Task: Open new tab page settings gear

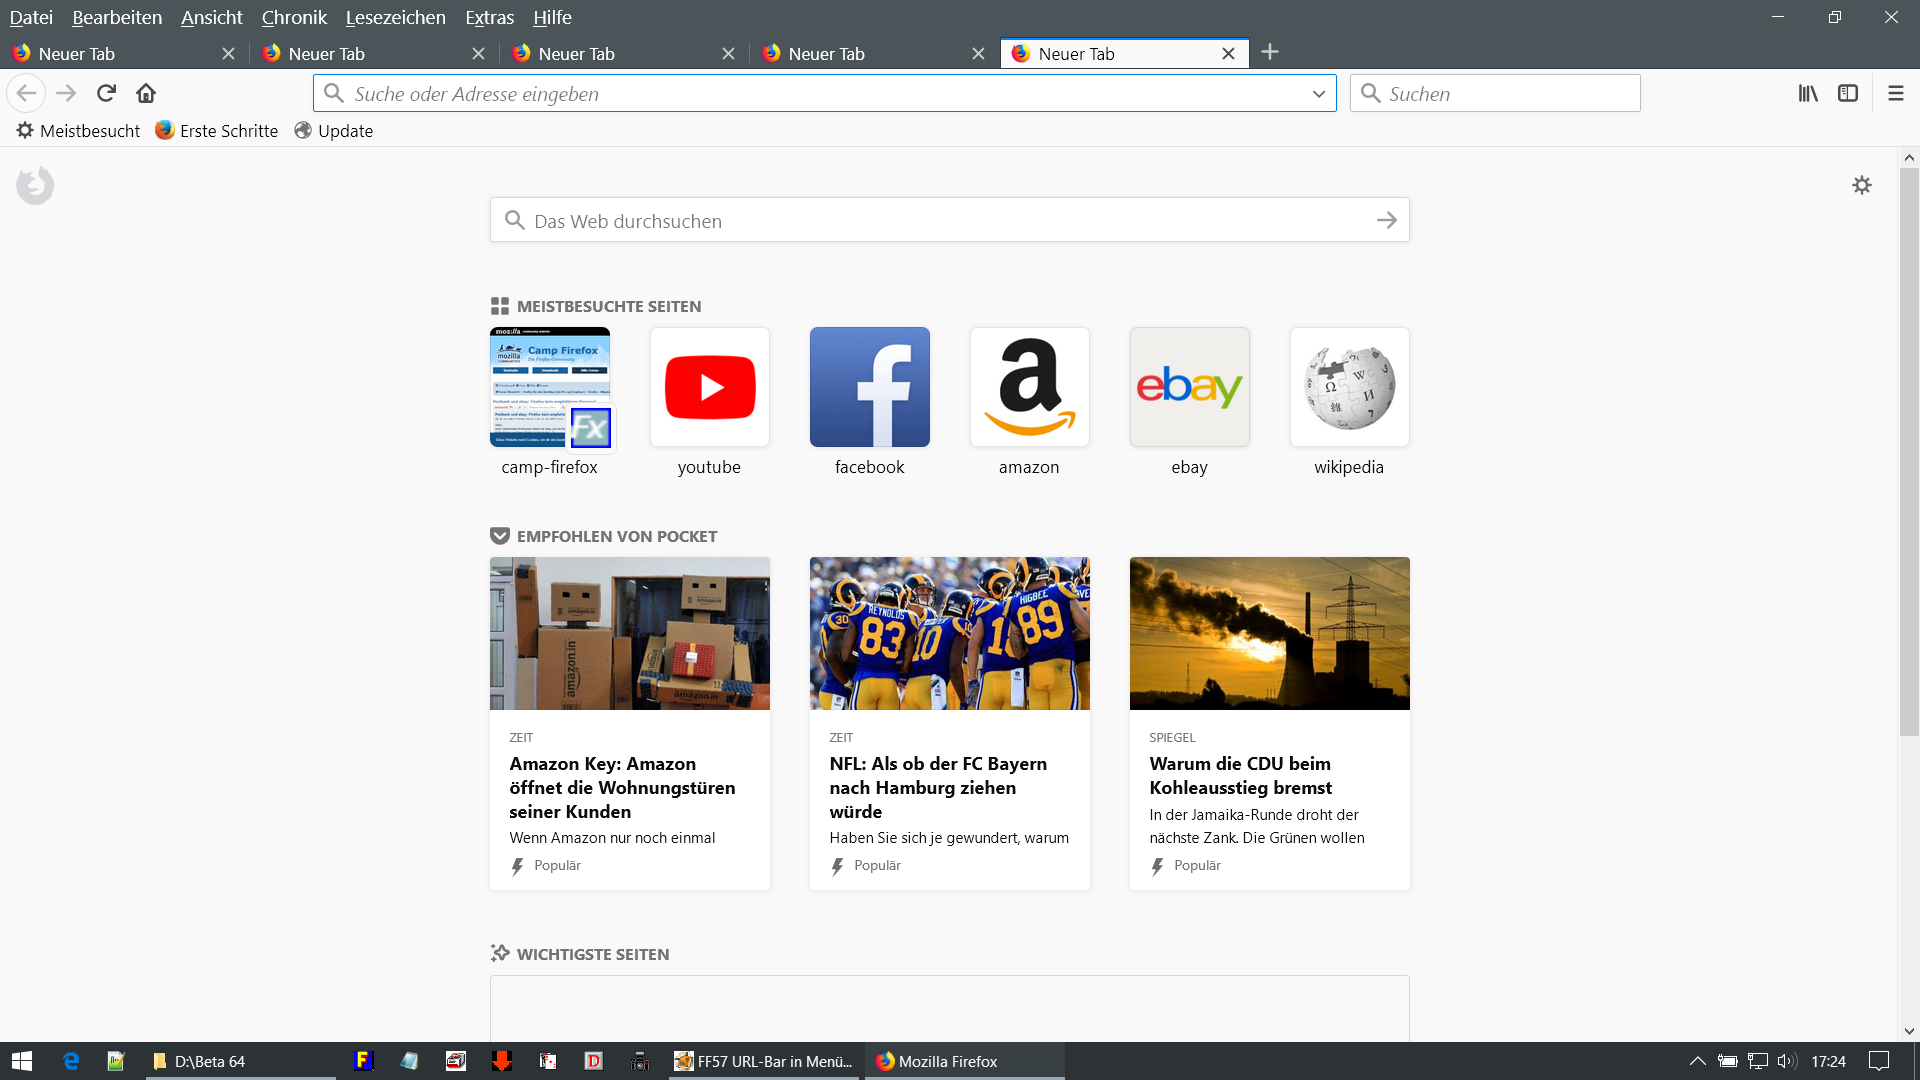Action: (x=1861, y=185)
